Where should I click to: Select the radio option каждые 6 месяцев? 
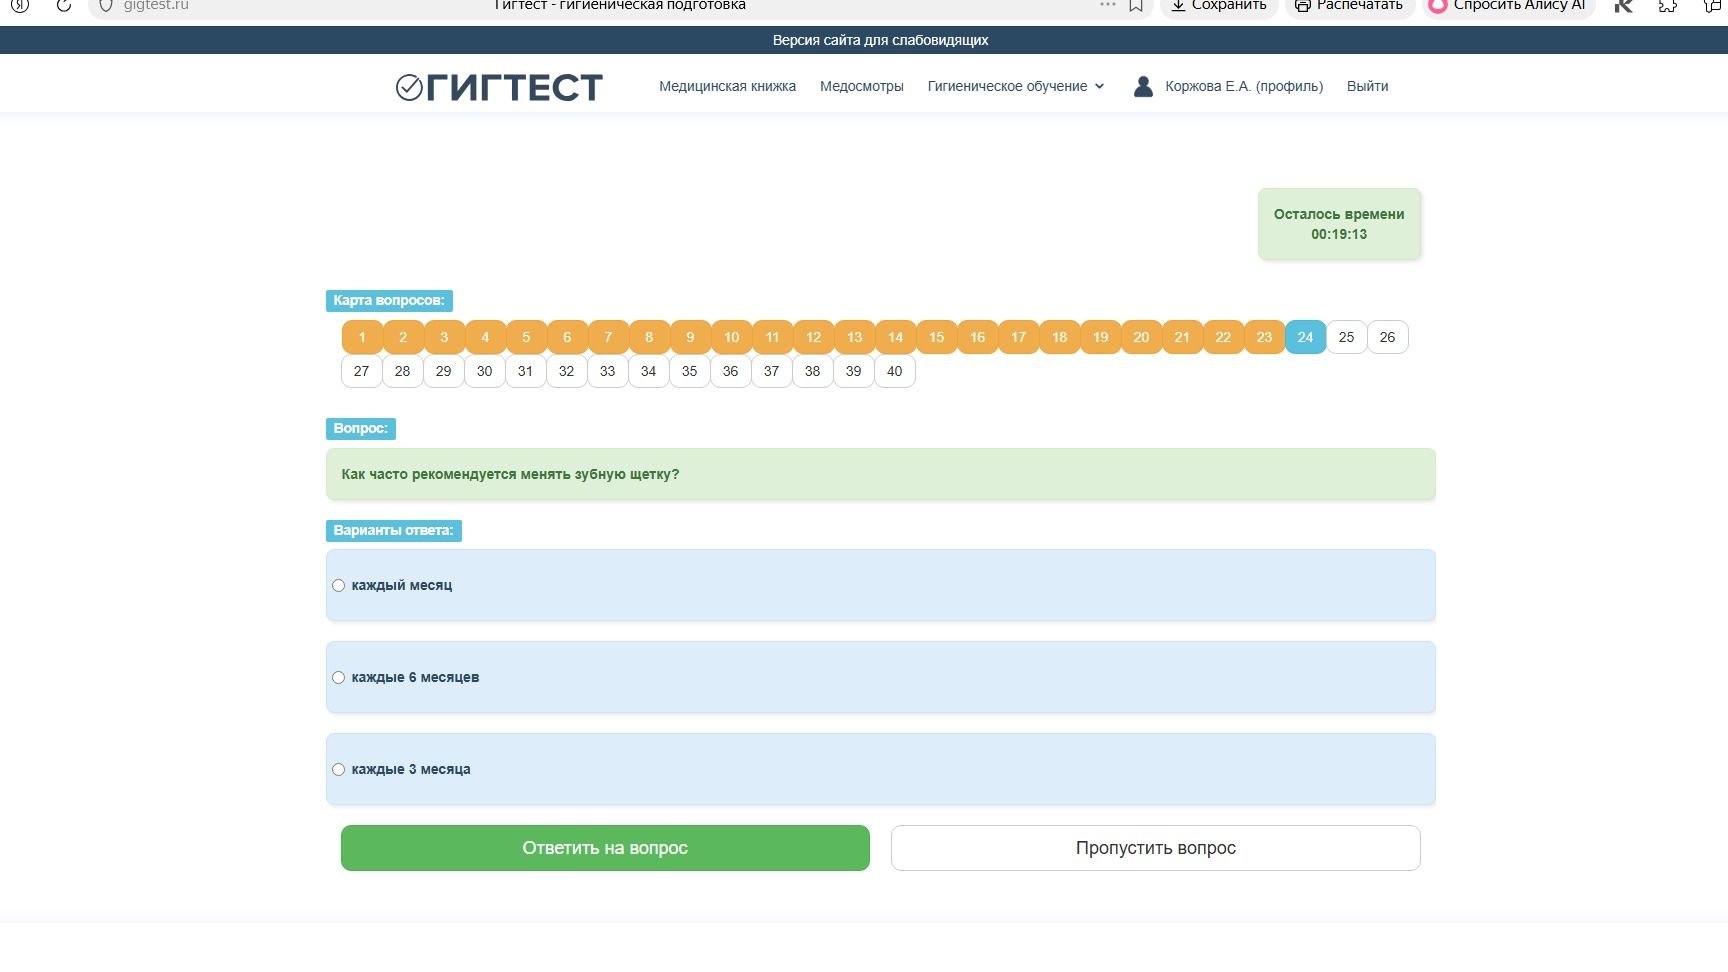point(338,677)
